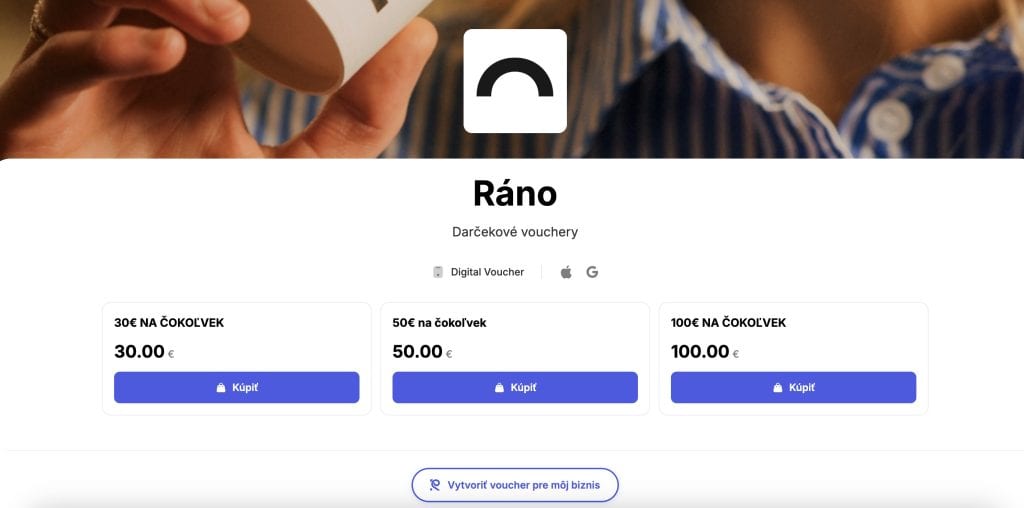The image size is (1024, 508).
Task: Click the bag icon in the 100€ Kúpiť button
Action: tap(777, 387)
